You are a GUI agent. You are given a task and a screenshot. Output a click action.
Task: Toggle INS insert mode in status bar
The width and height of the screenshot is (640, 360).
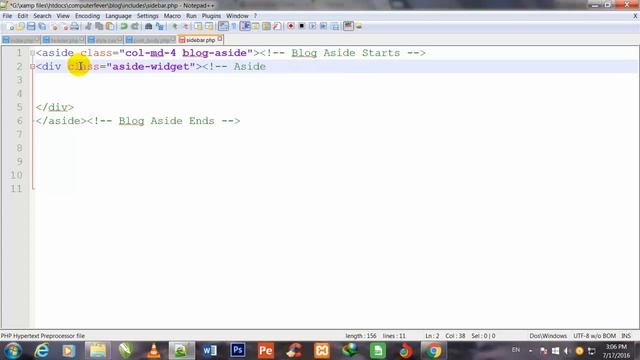pos(626,336)
